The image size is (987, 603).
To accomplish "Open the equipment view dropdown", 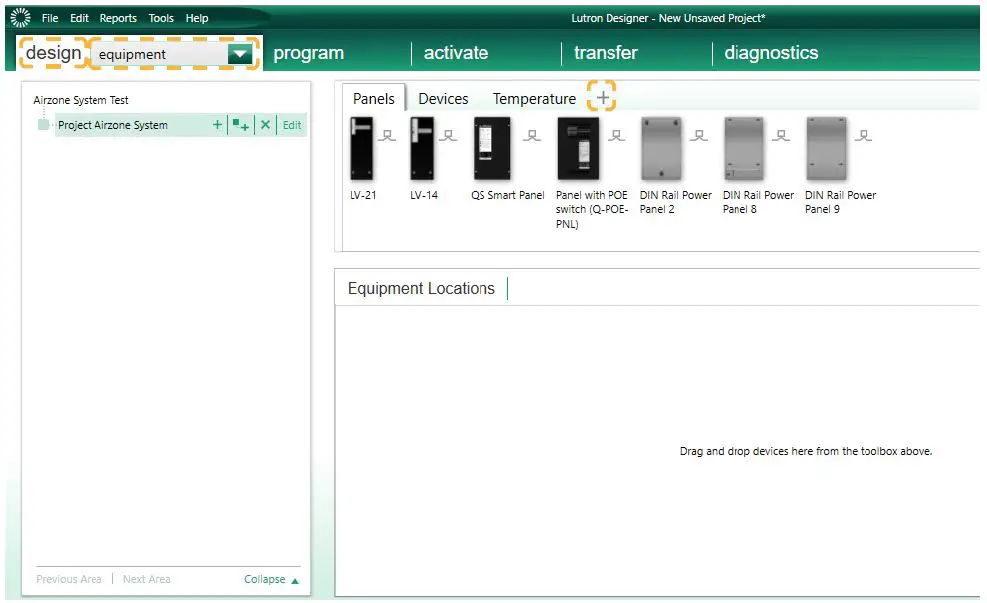I will click(x=240, y=52).
